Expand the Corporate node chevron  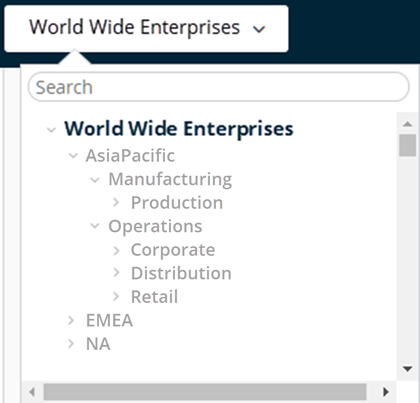point(116,250)
